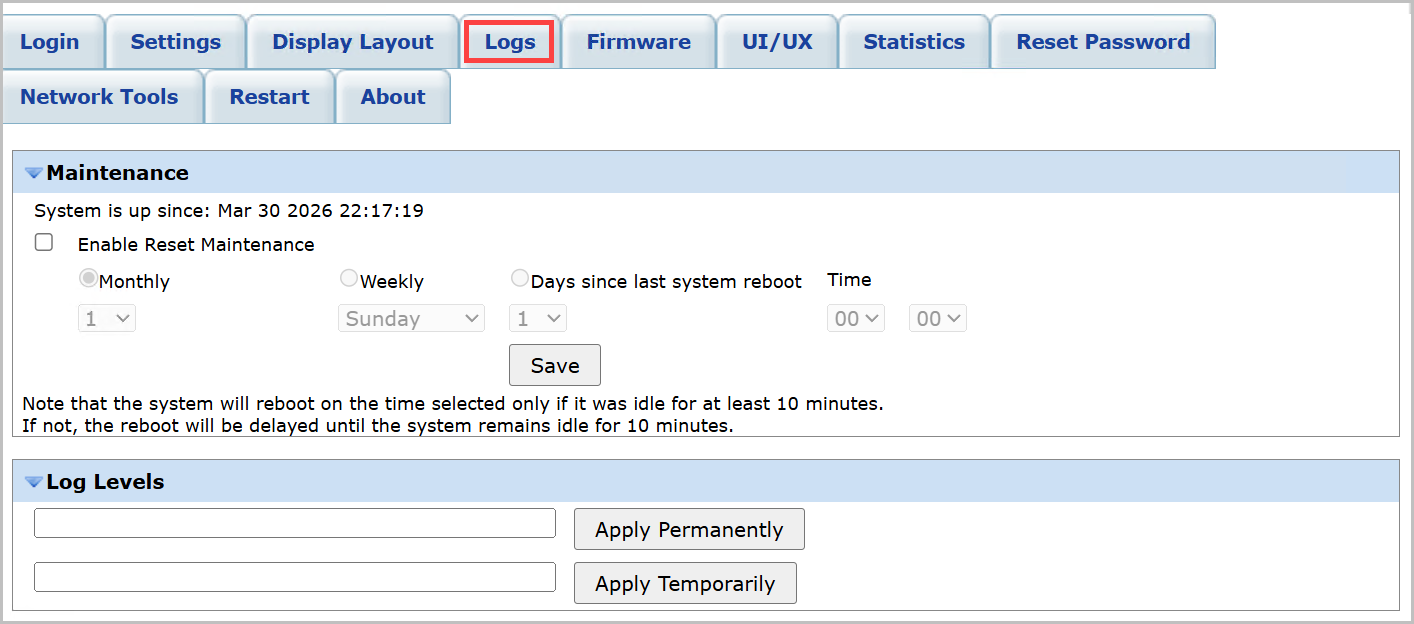Open the days-since-reboot count dropdown
The image size is (1414, 624).
pos(538,319)
